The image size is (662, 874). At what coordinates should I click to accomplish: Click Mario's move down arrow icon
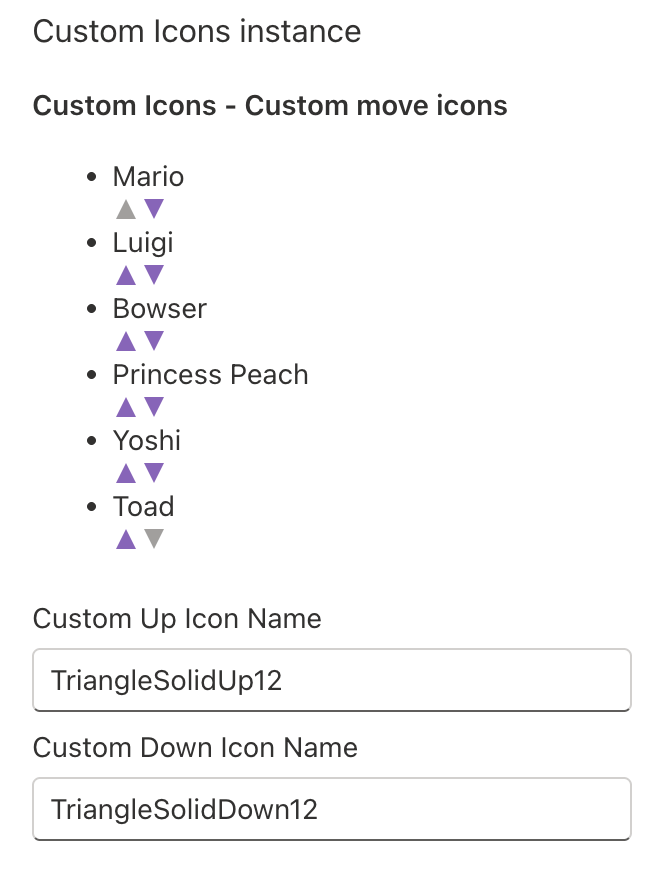coord(154,209)
